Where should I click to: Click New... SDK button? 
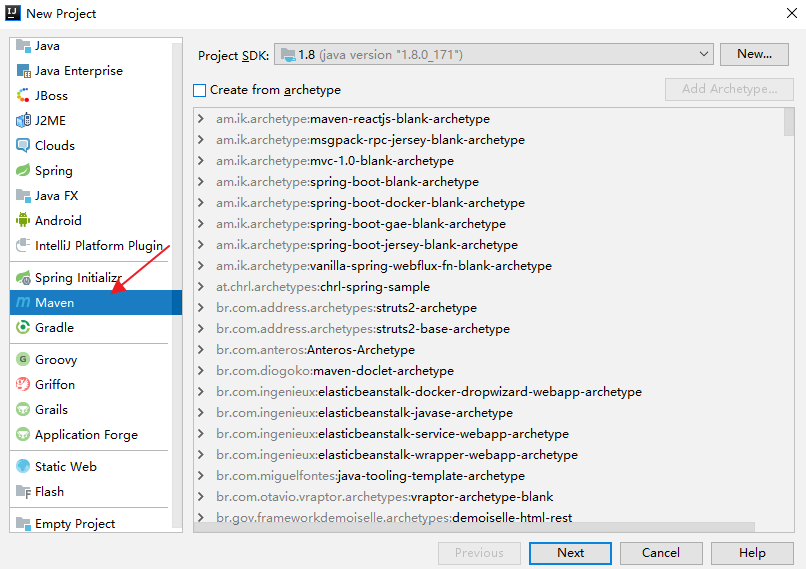754,54
